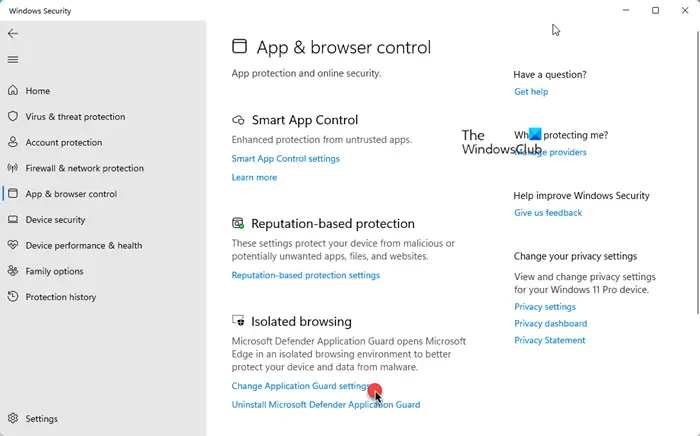Click Uninstall Microsoft Defender Application Guard
The width and height of the screenshot is (700, 436).
[326, 405]
